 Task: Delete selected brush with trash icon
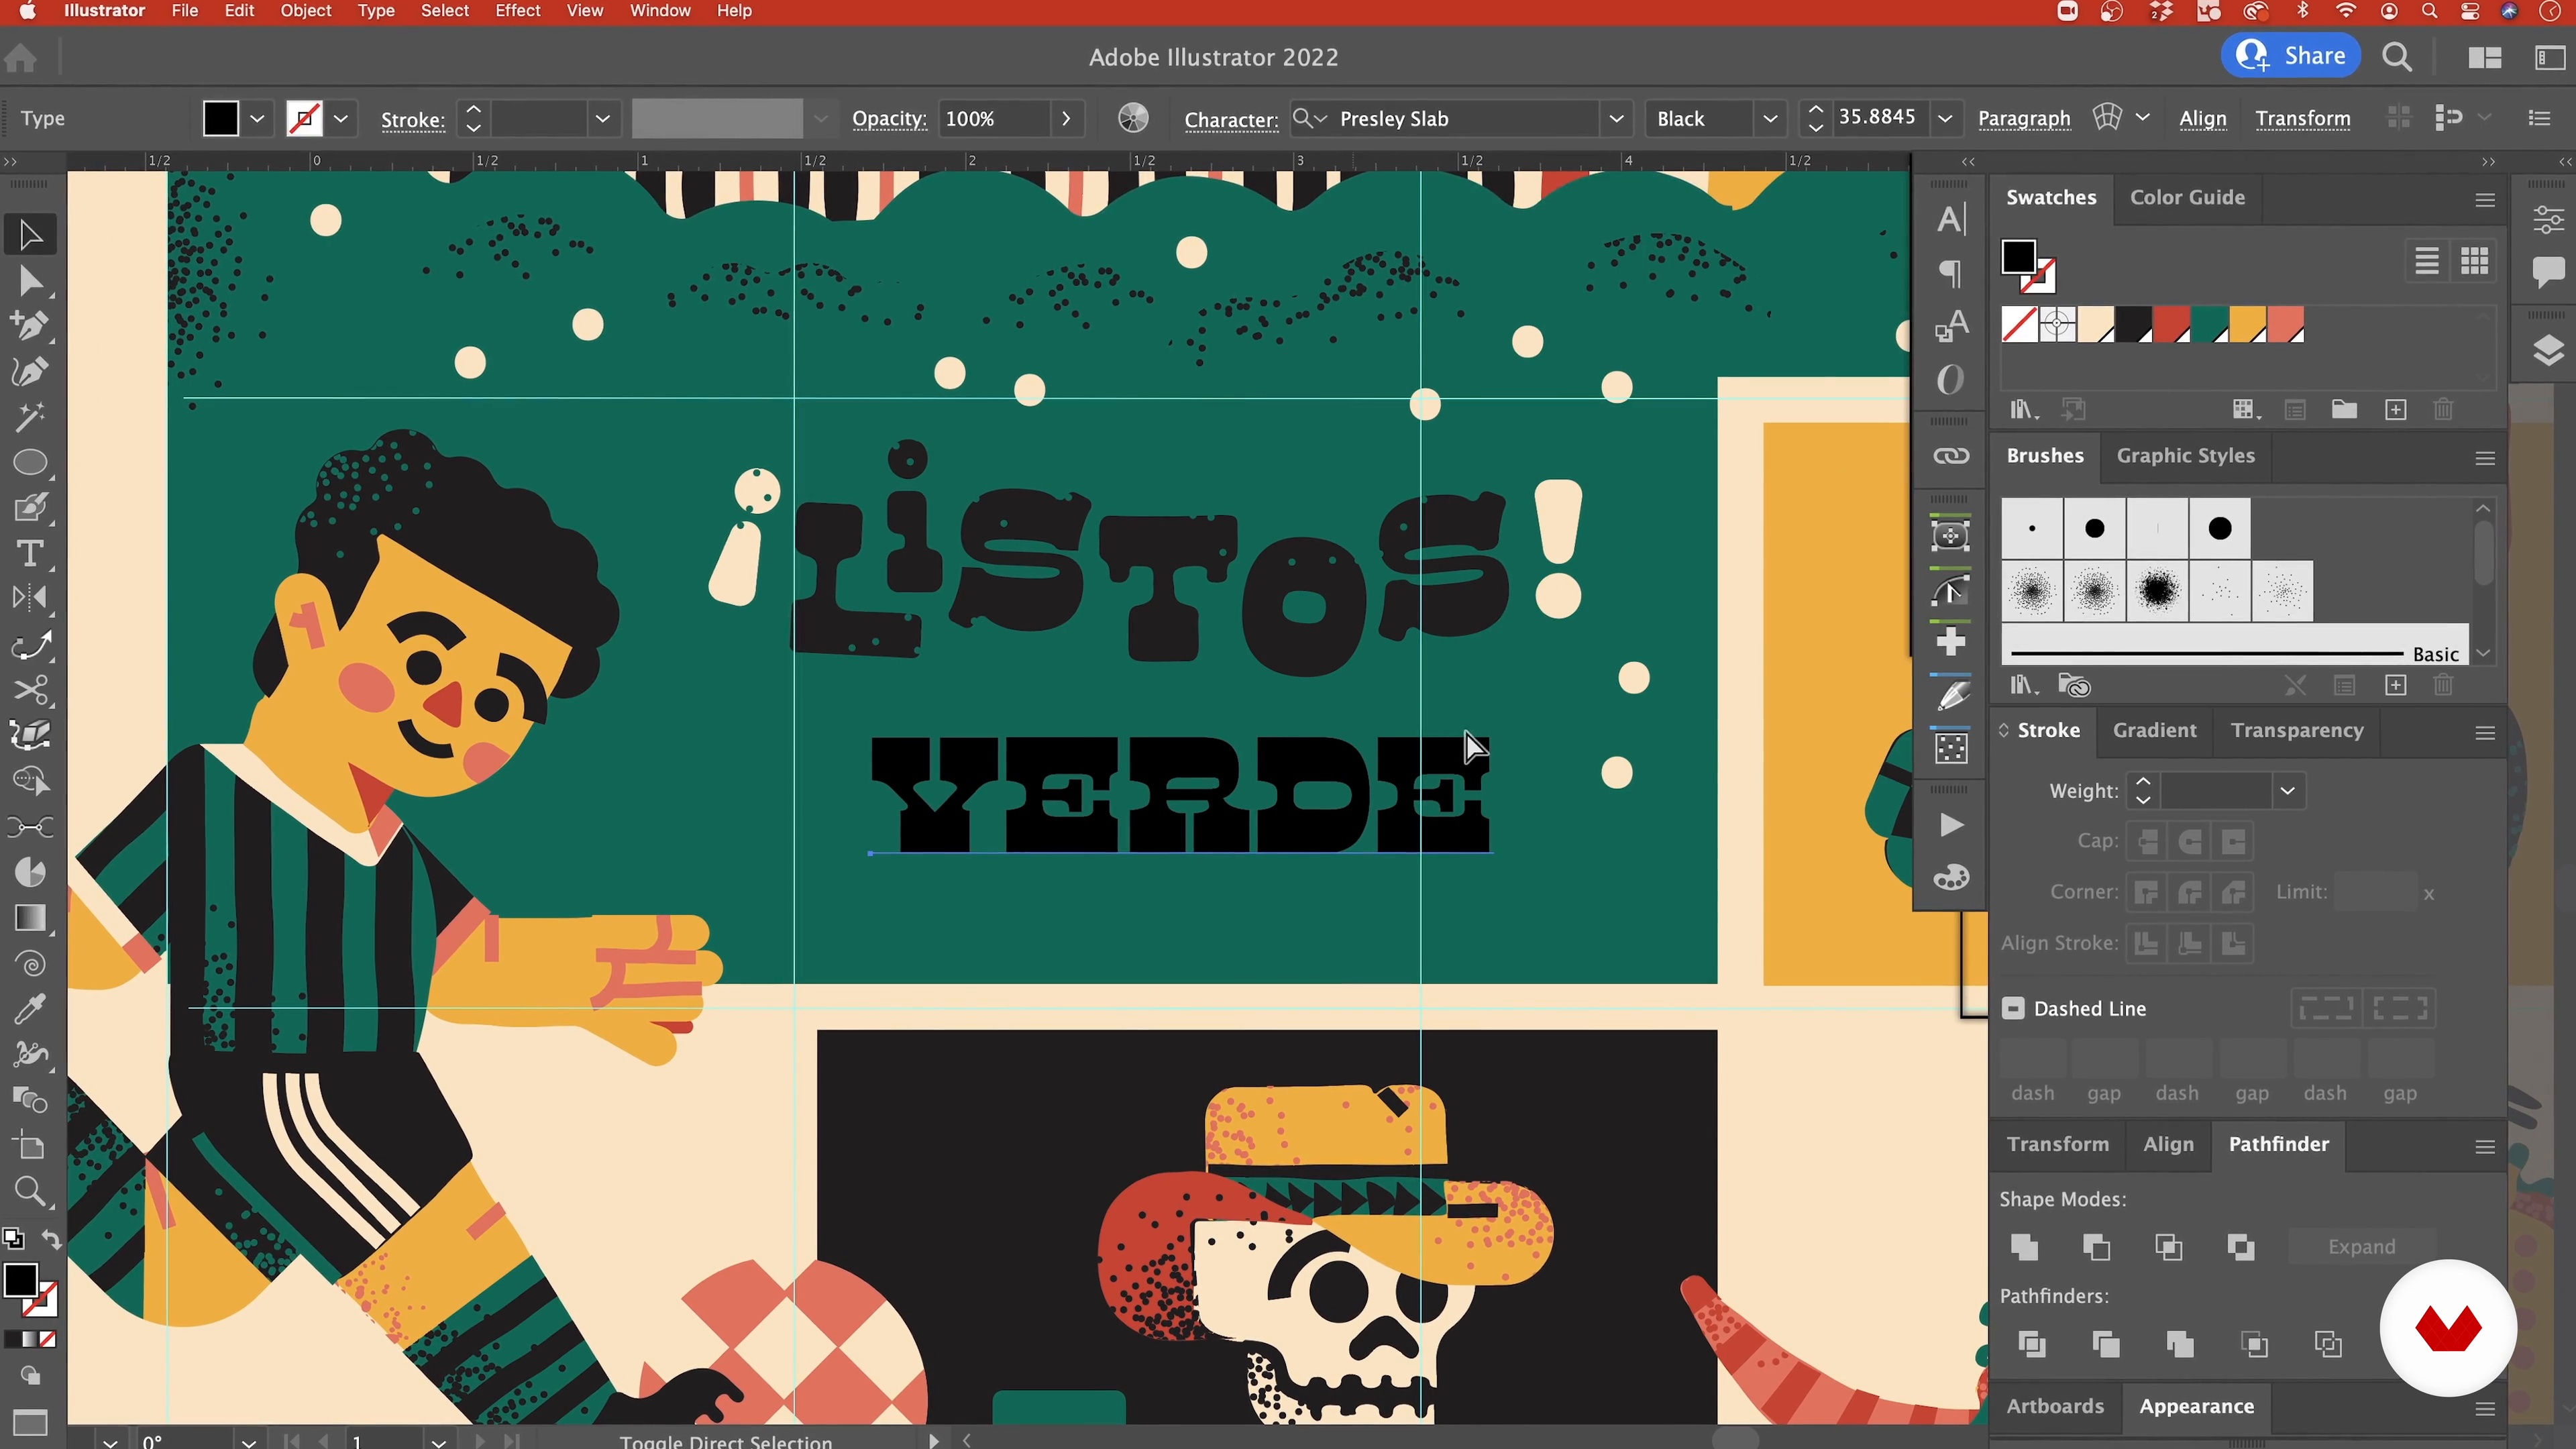[2443, 686]
